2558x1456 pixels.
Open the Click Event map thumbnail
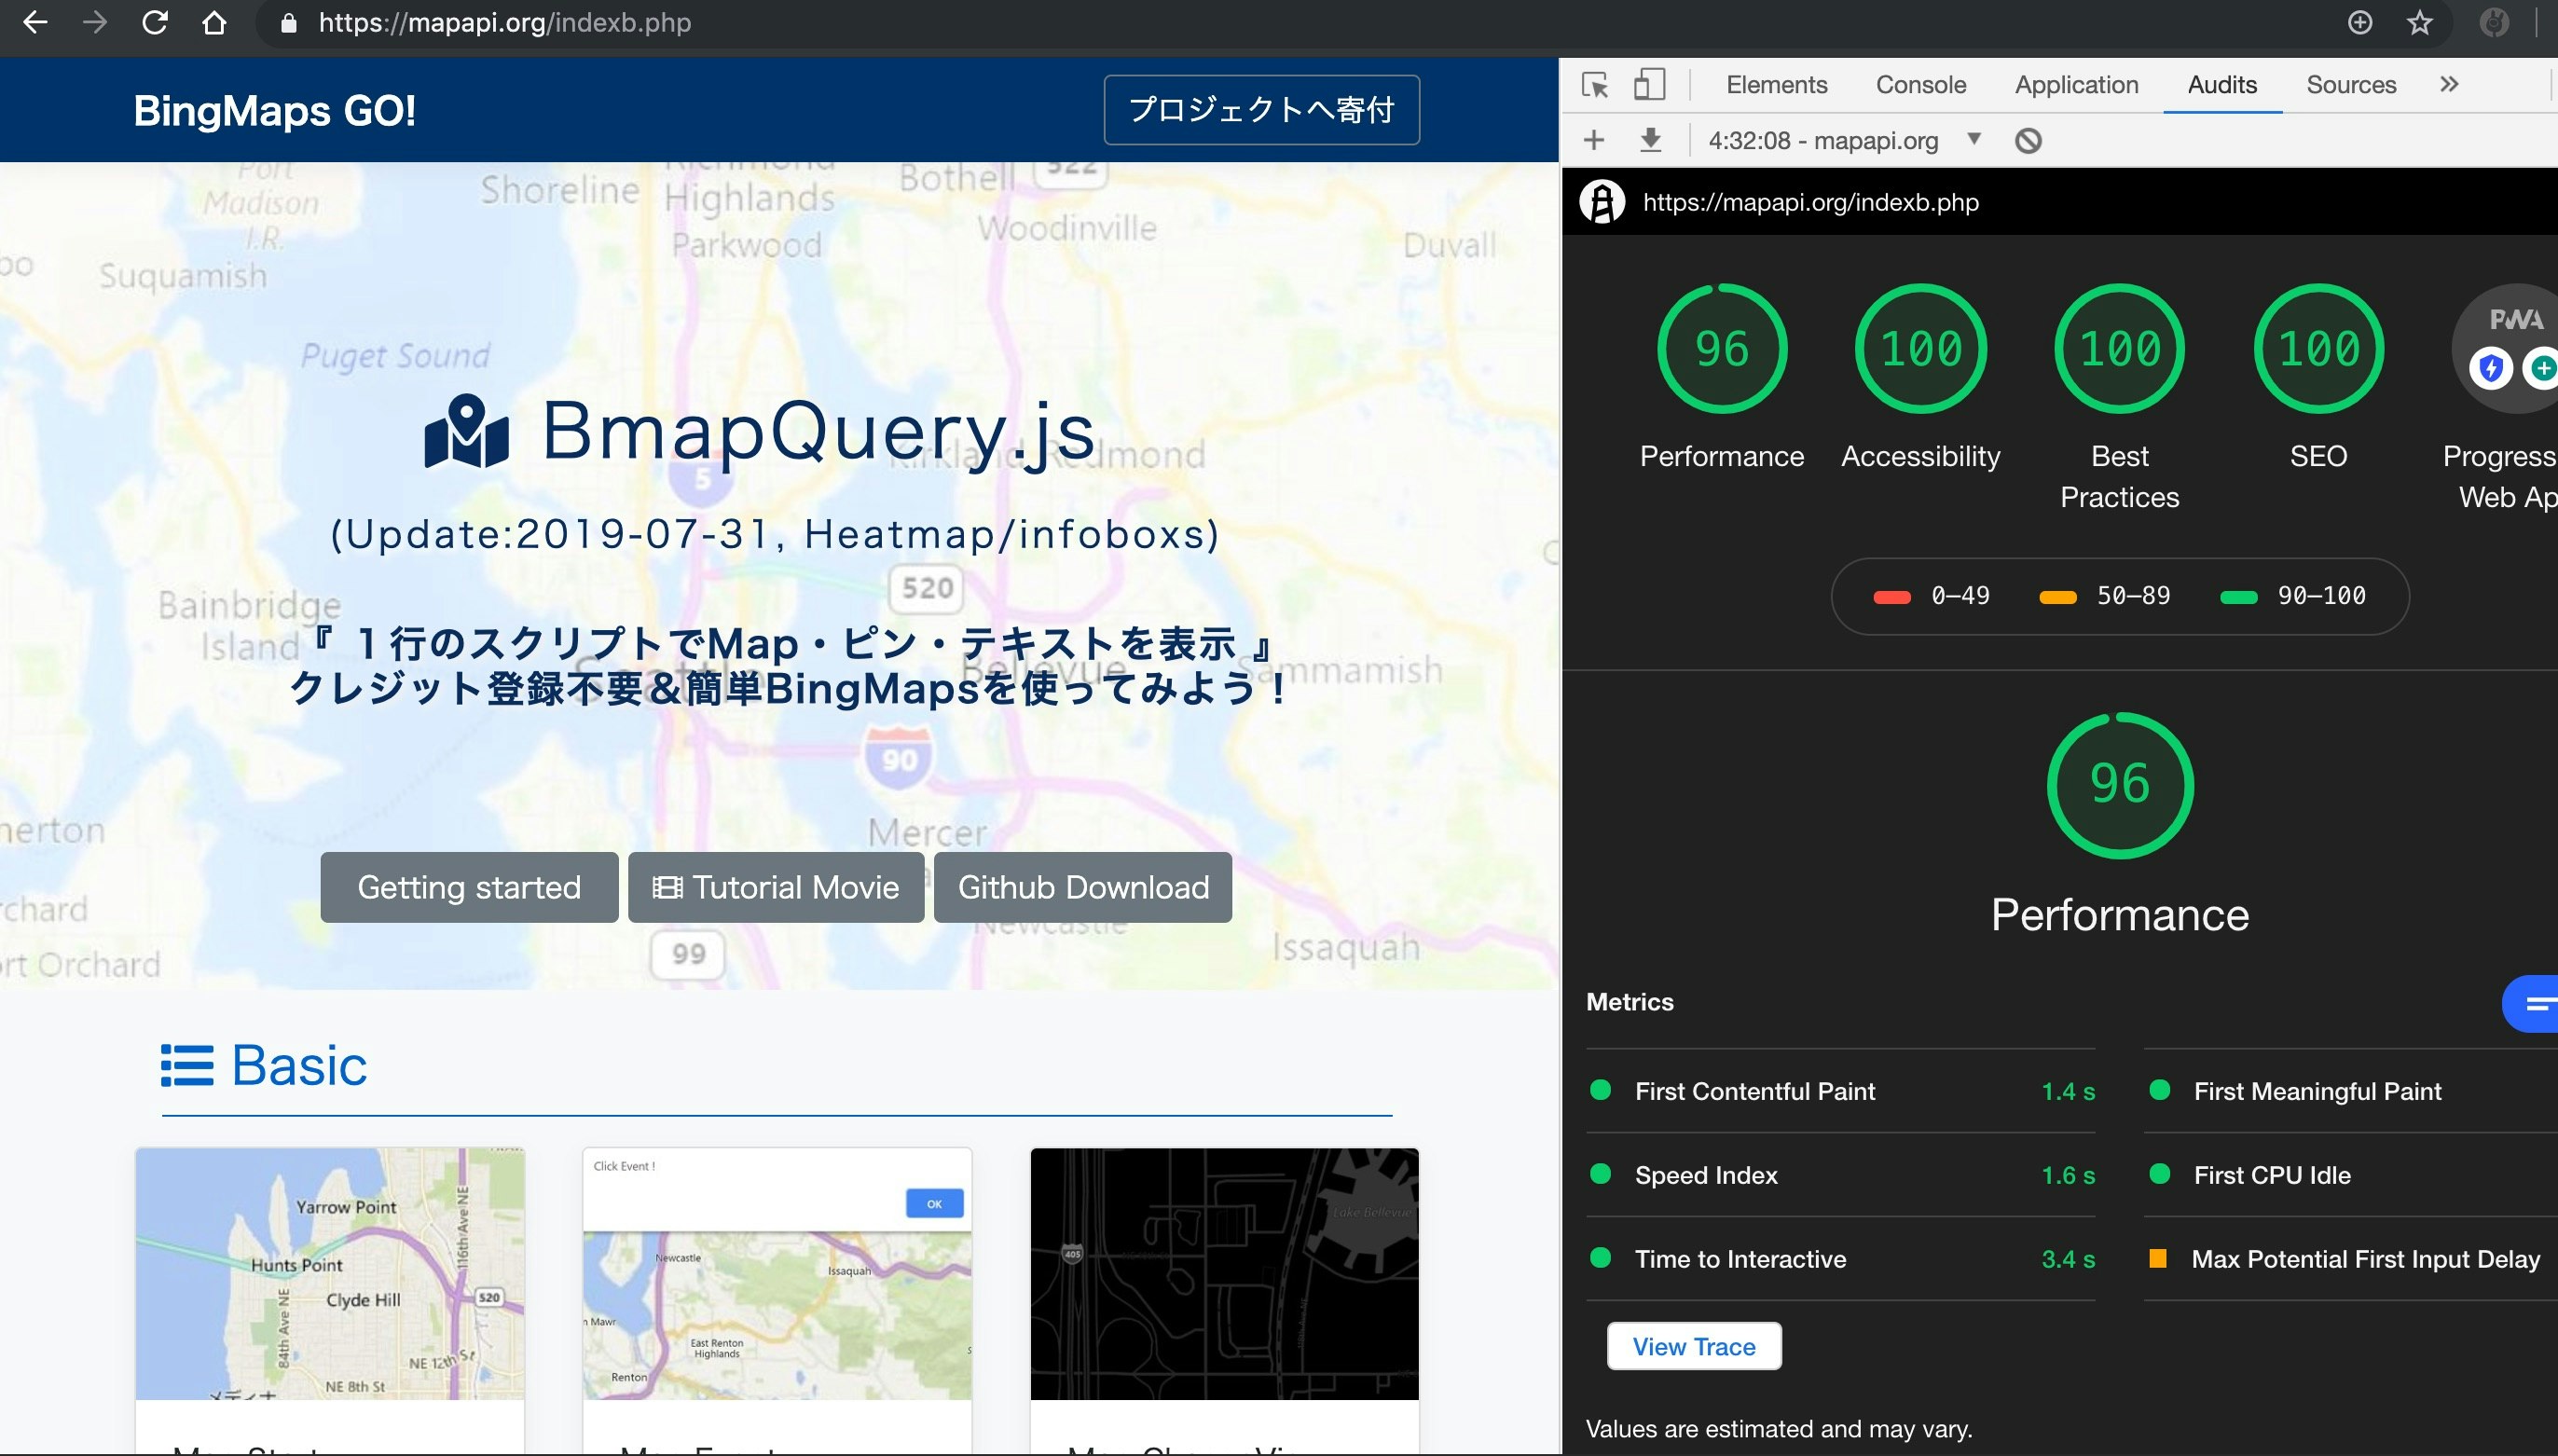click(x=777, y=1273)
